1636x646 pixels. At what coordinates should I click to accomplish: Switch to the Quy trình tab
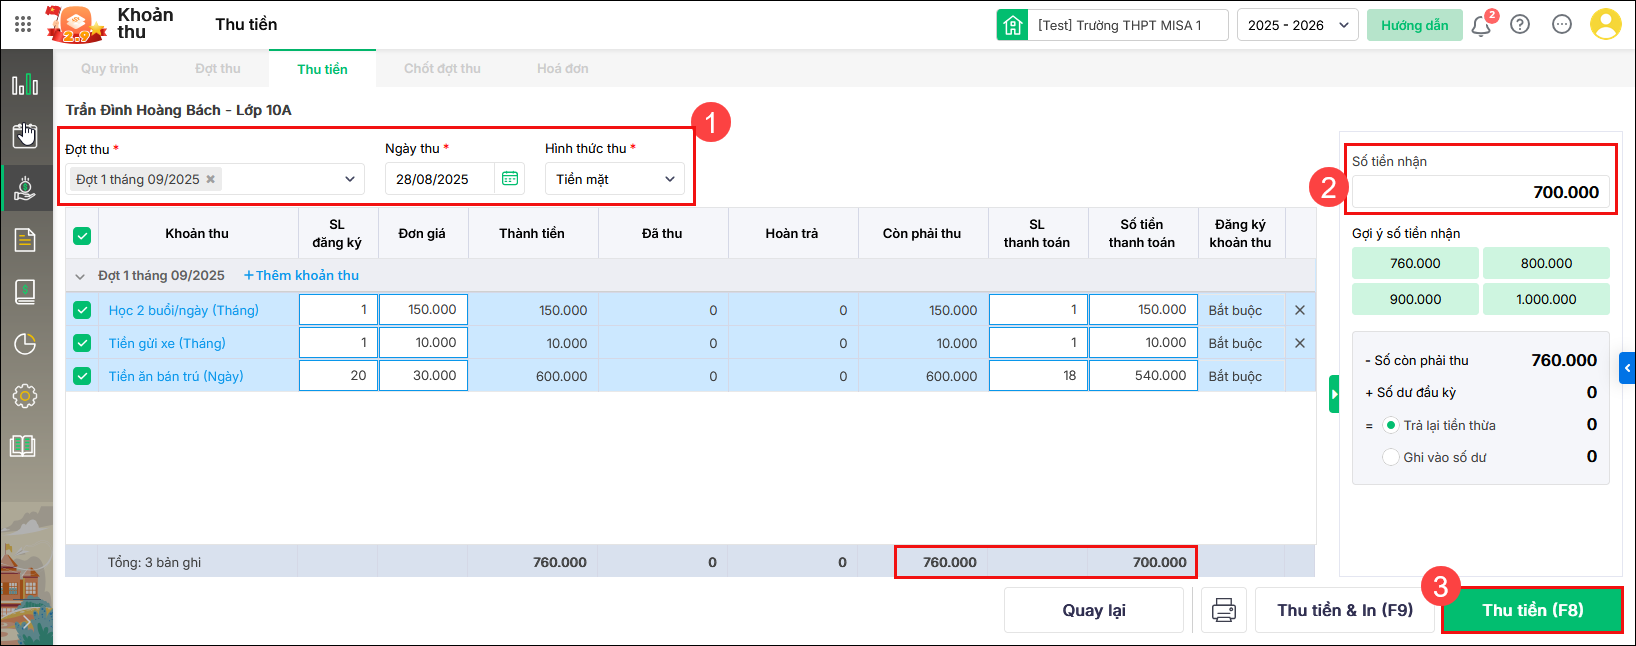pyautogui.click(x=110, y=69)
